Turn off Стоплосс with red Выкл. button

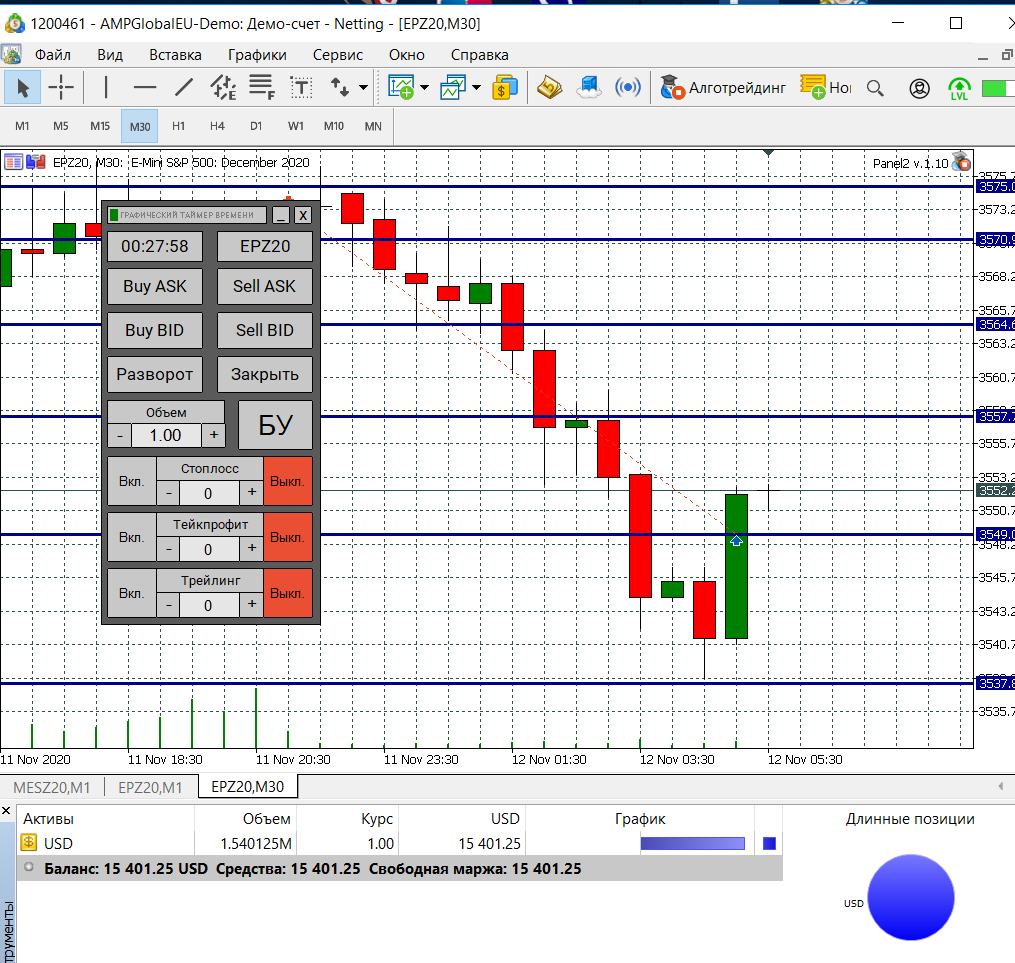287,482
